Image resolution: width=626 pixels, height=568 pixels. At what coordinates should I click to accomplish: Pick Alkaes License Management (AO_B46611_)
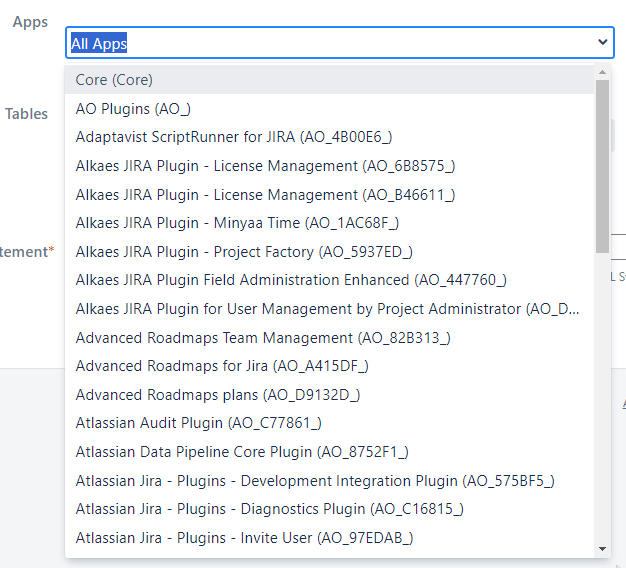[266, 194]
